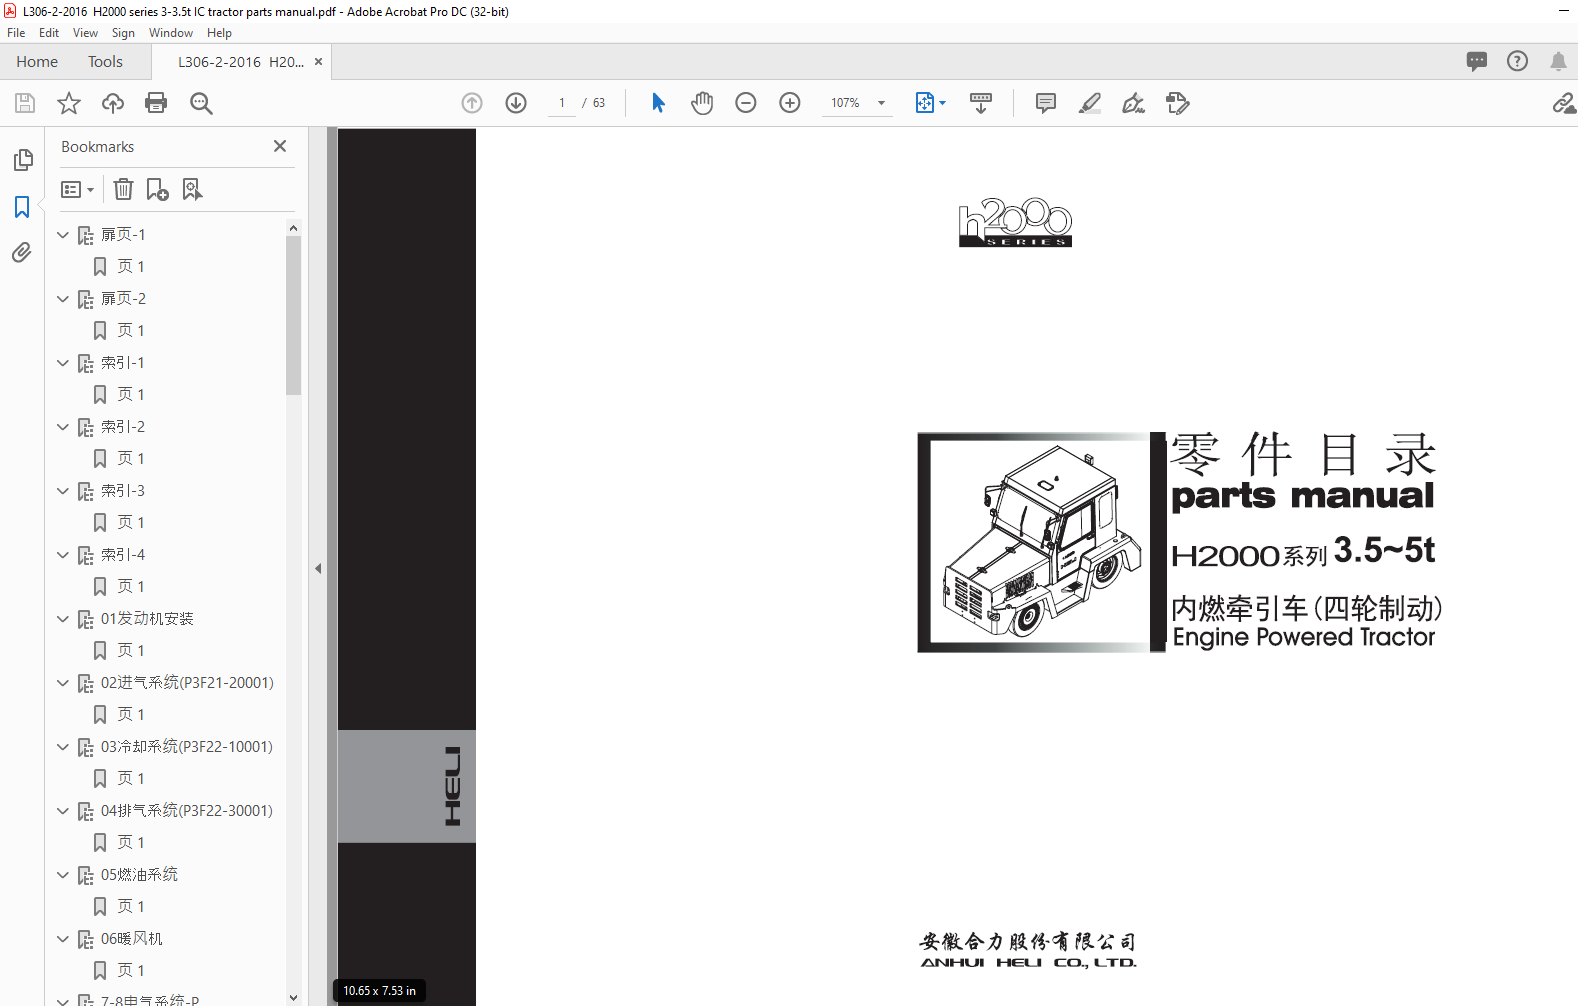
Task: Zoom out with minus icon
Action: point(746,103)
